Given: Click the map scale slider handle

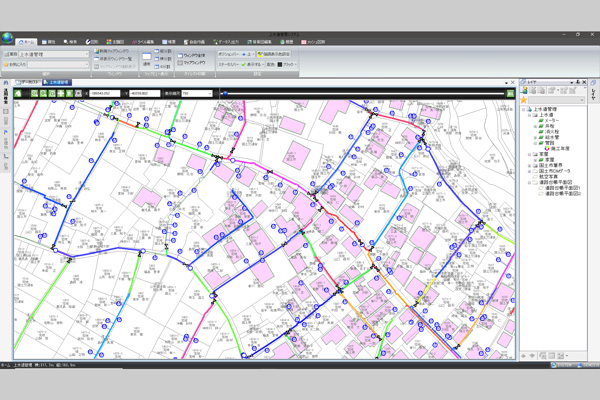Looking at the screenshot, I should click(225, 93).
